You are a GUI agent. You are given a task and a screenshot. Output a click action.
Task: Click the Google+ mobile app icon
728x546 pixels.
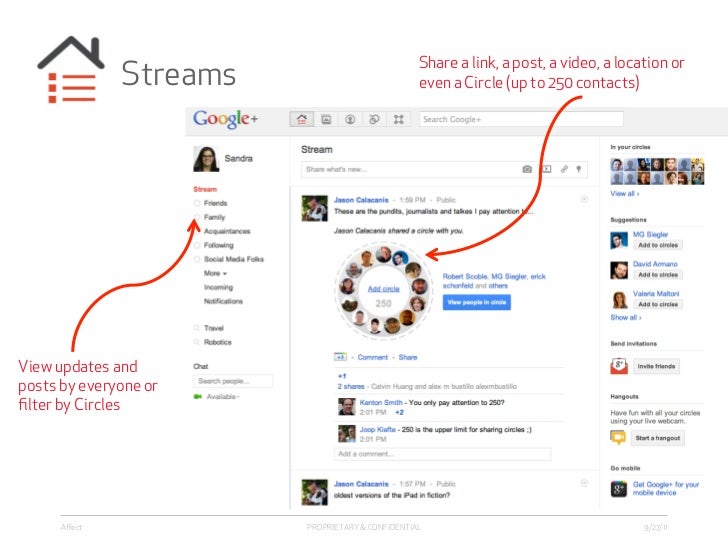(619, 489)
